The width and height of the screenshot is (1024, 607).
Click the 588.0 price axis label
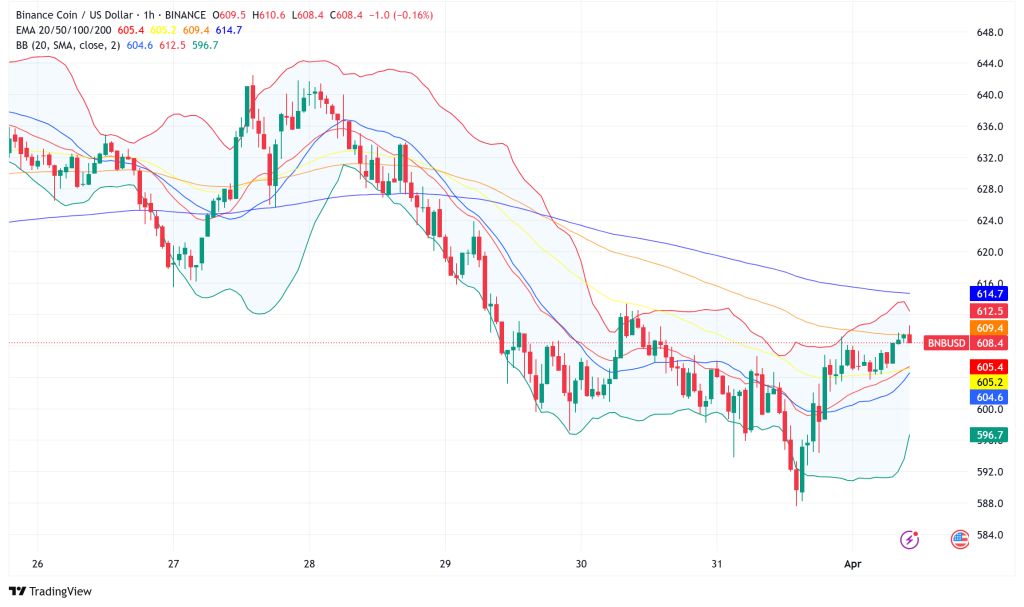click(989, 503)
